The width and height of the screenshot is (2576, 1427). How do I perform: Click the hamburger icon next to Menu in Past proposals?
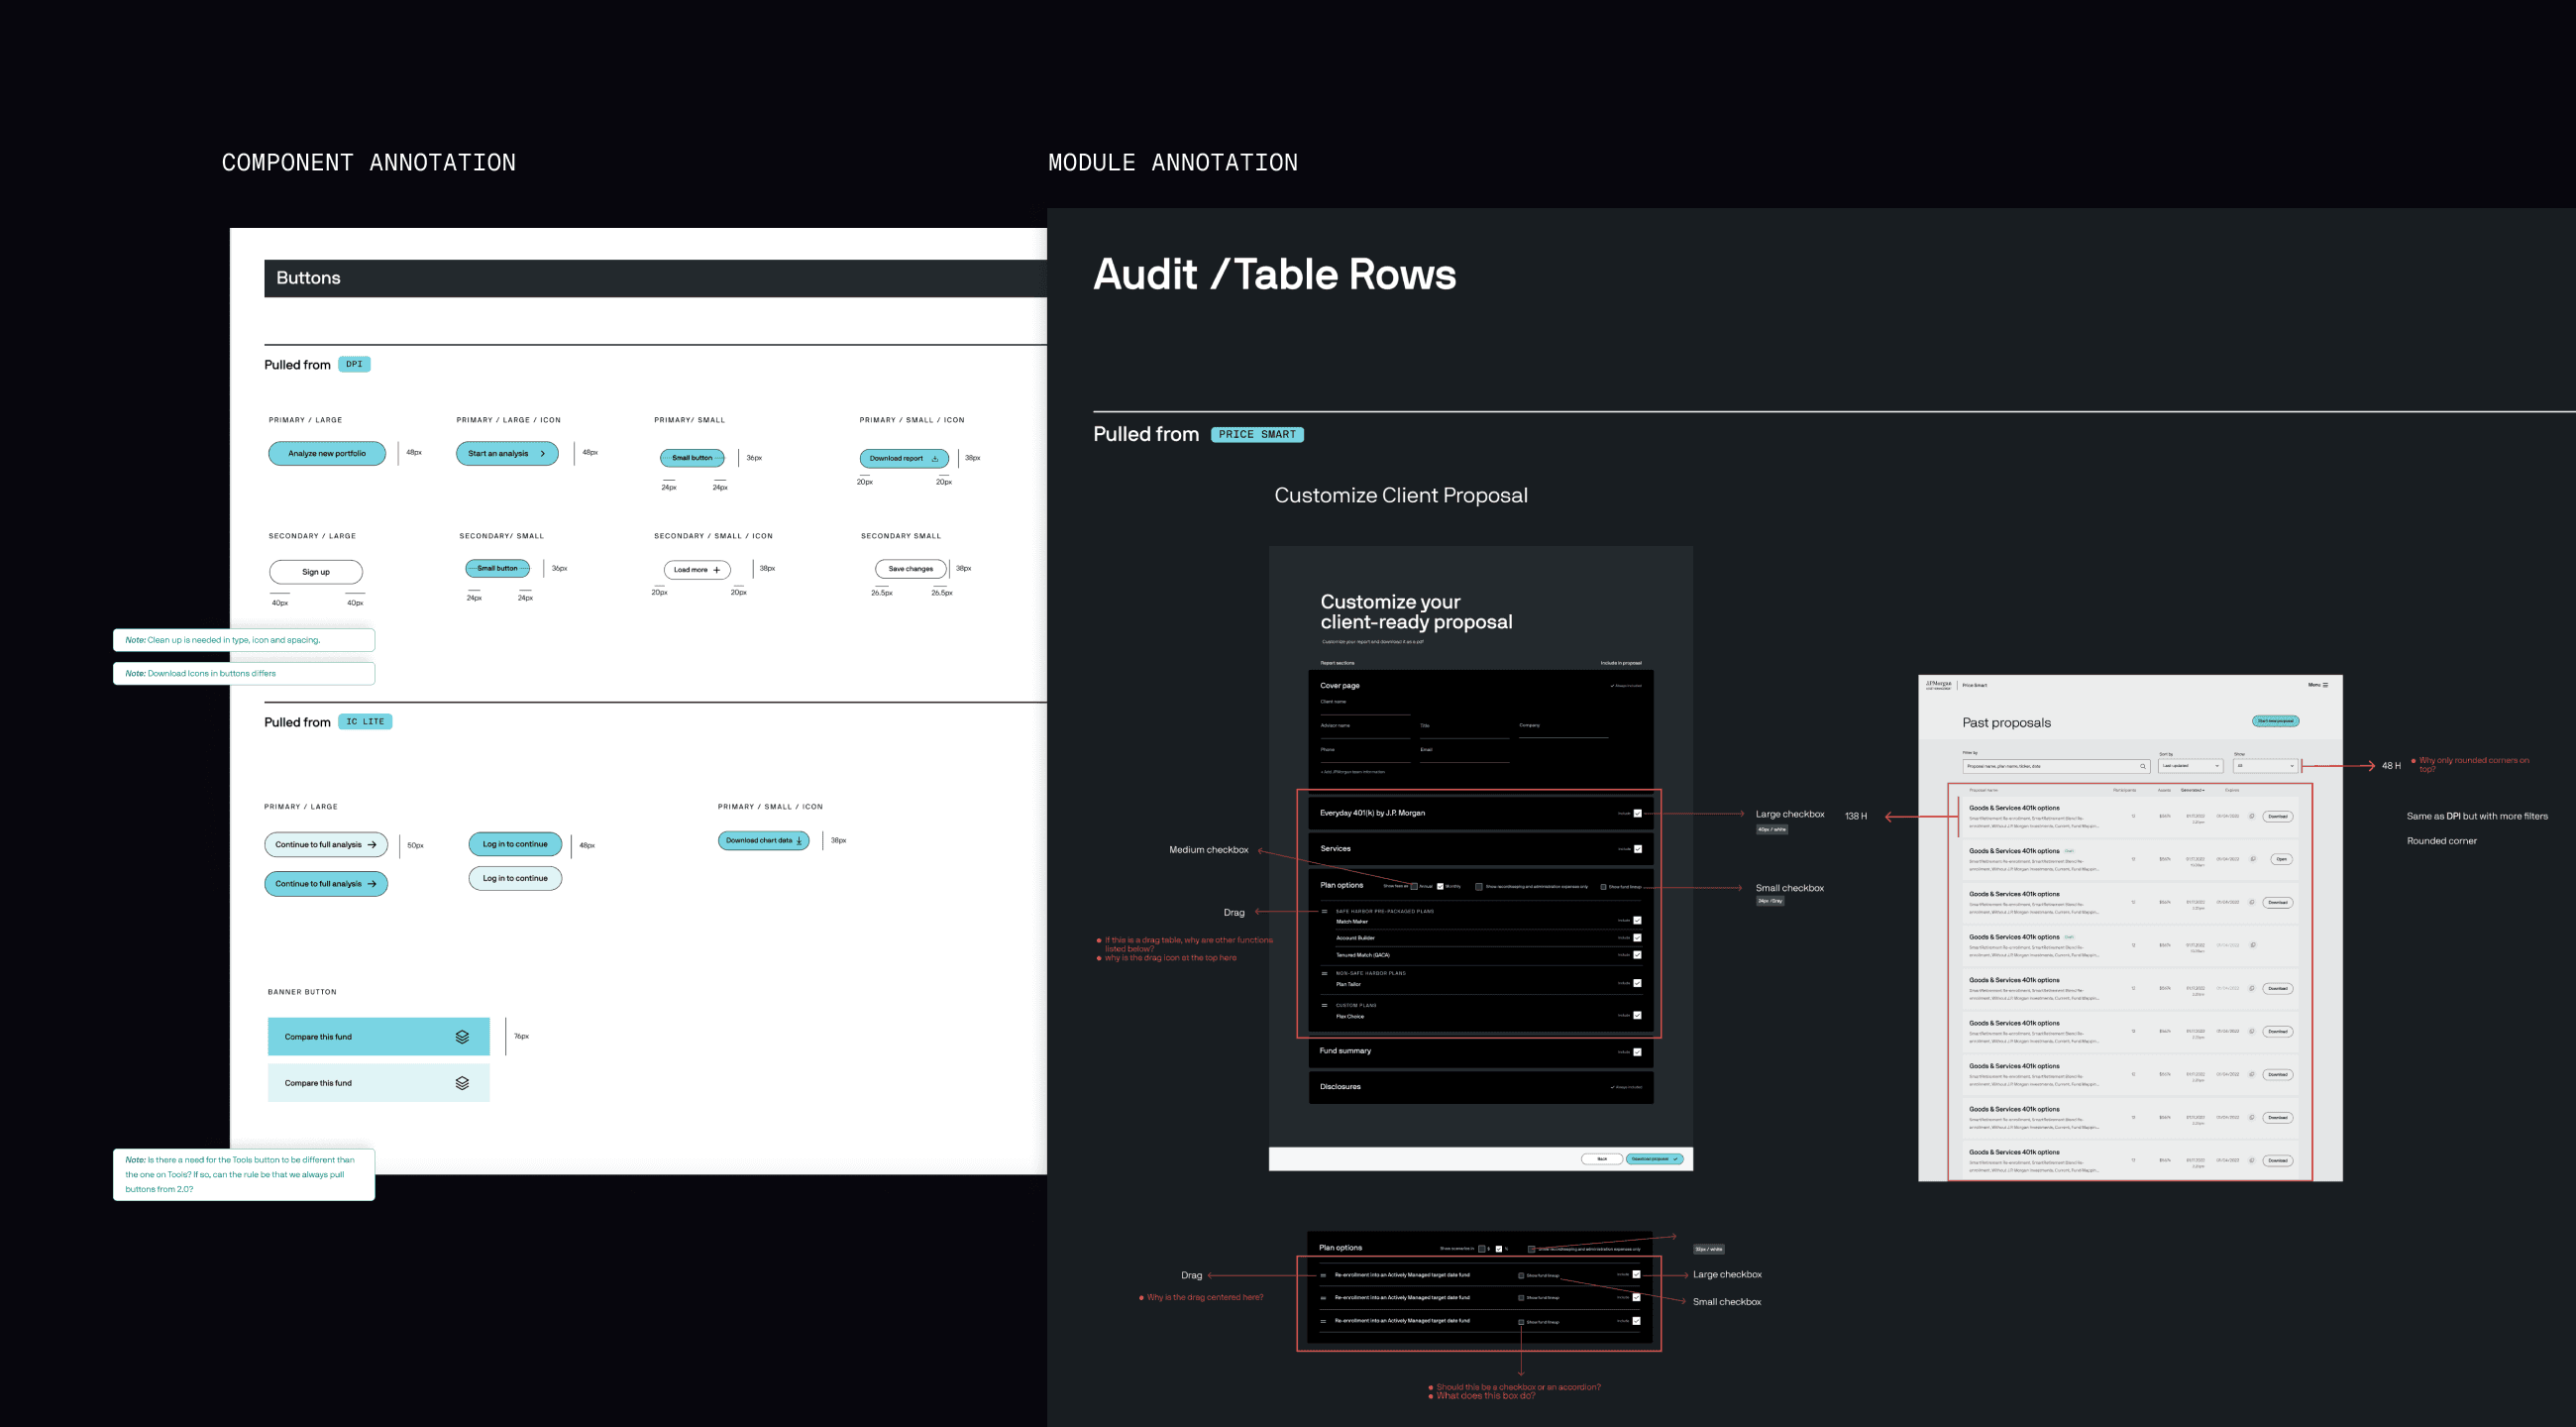pos(2326,685)
